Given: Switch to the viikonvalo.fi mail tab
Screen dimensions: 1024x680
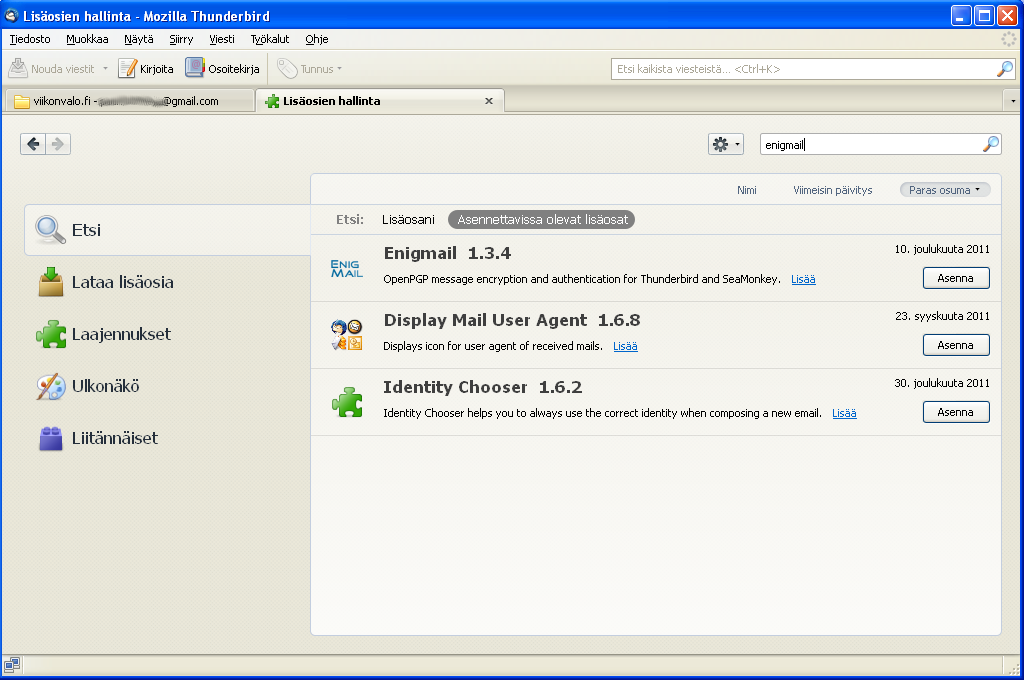Looking at the screenshot, I should click(129, 101).
